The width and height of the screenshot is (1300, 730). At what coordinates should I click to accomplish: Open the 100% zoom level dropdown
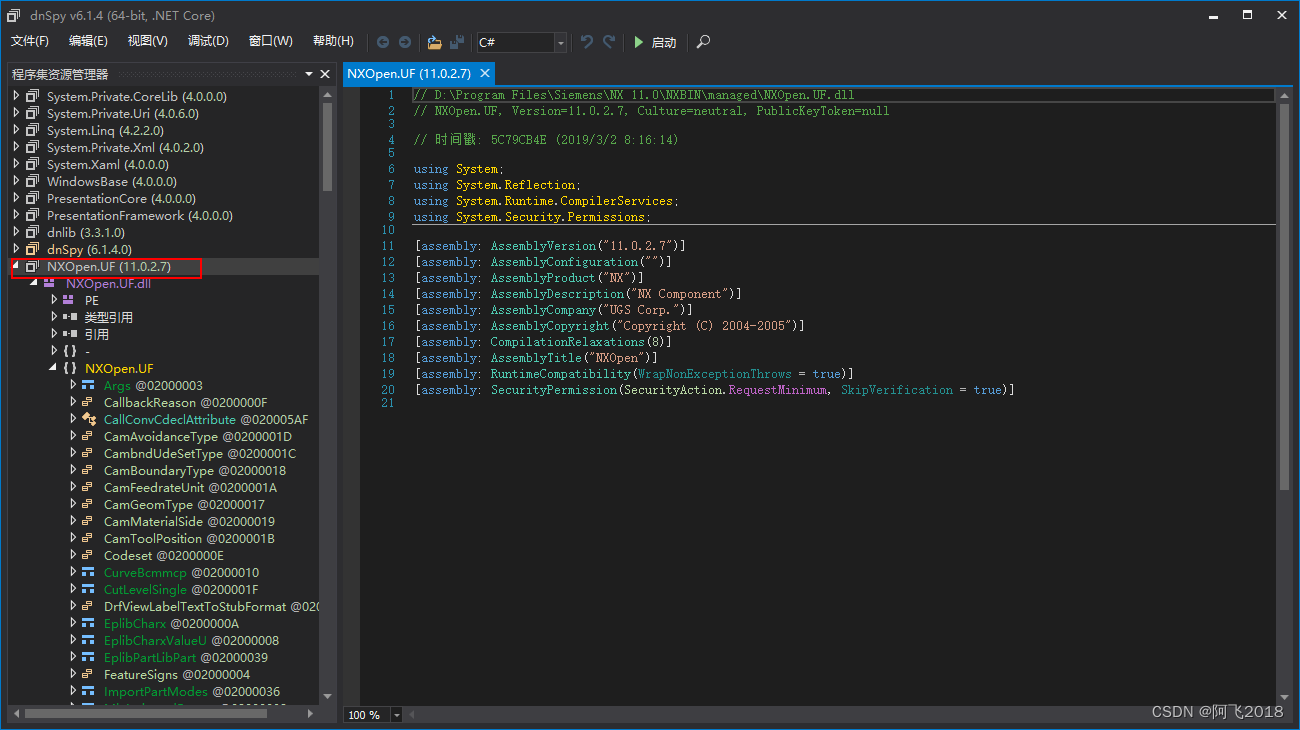pos(396,714)
